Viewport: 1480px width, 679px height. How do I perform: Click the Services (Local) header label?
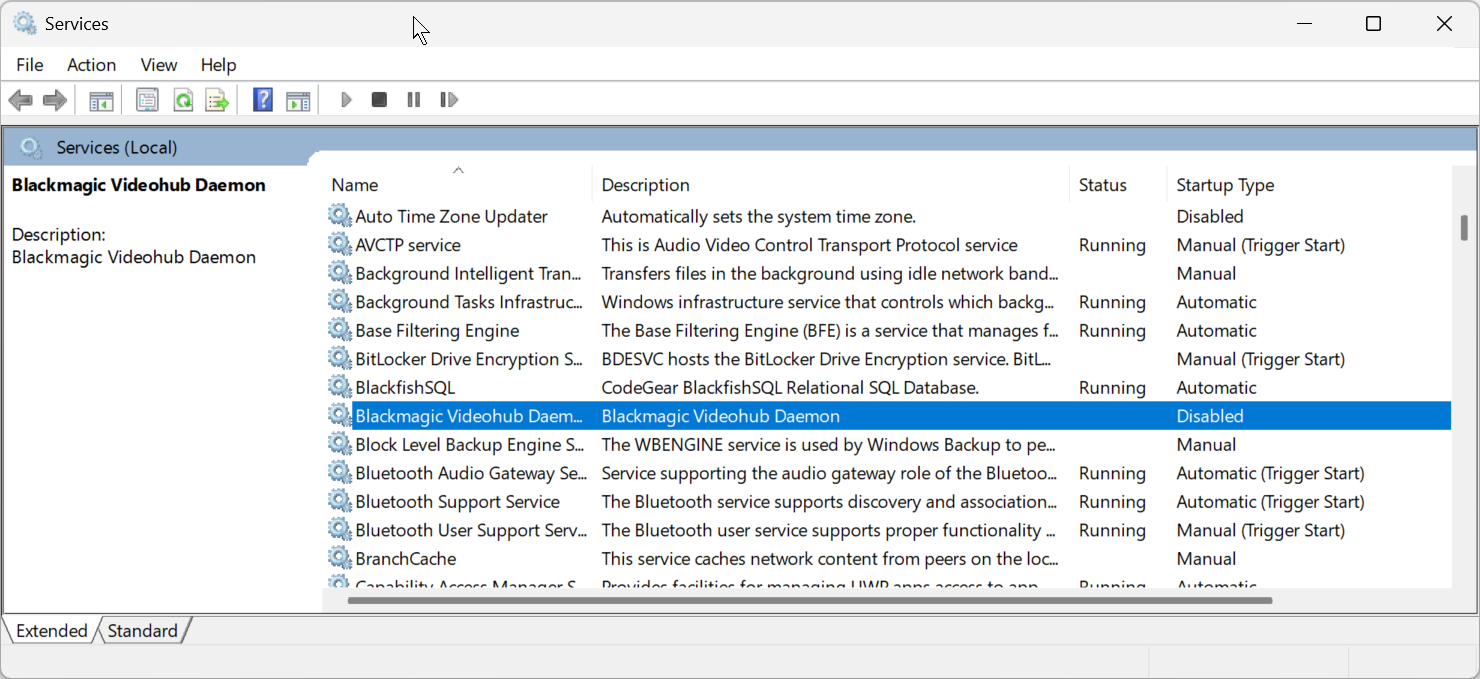(117, 148)
